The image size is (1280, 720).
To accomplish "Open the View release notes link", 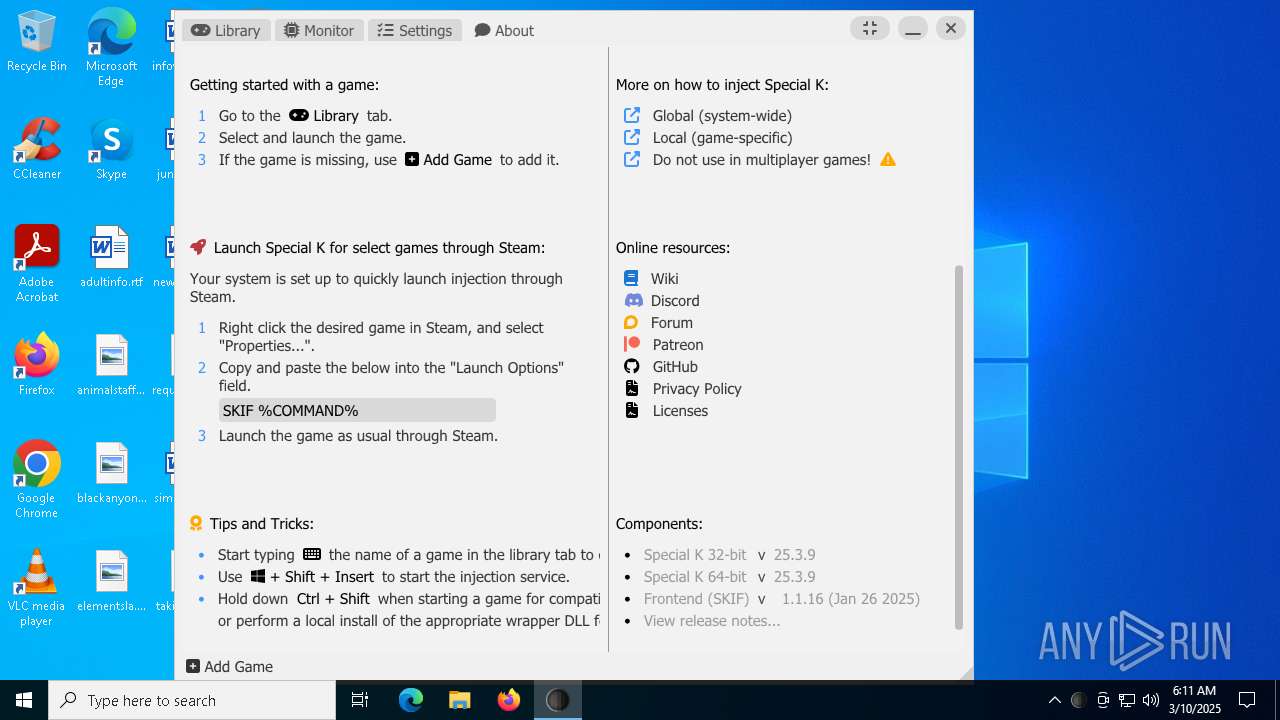I will pyautogui.click(x=712, y=621).
